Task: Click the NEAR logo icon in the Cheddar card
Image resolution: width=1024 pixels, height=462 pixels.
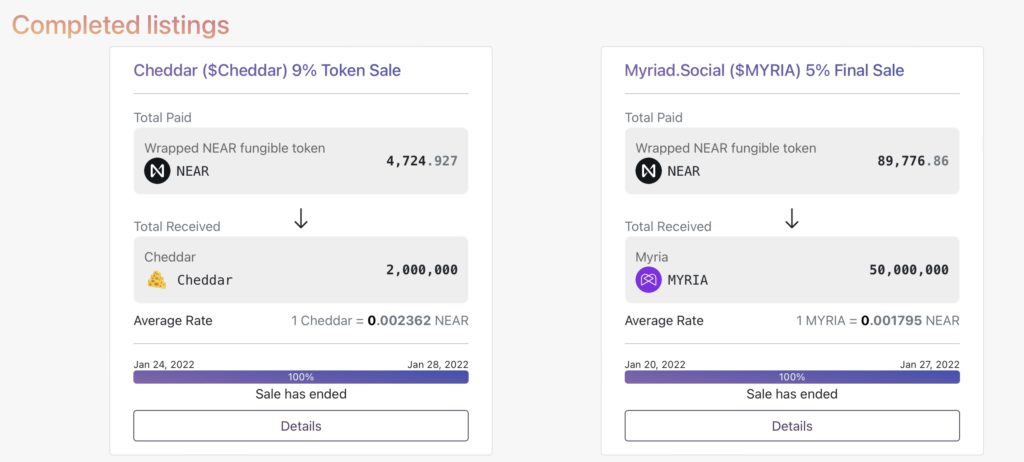Action: 157,171
